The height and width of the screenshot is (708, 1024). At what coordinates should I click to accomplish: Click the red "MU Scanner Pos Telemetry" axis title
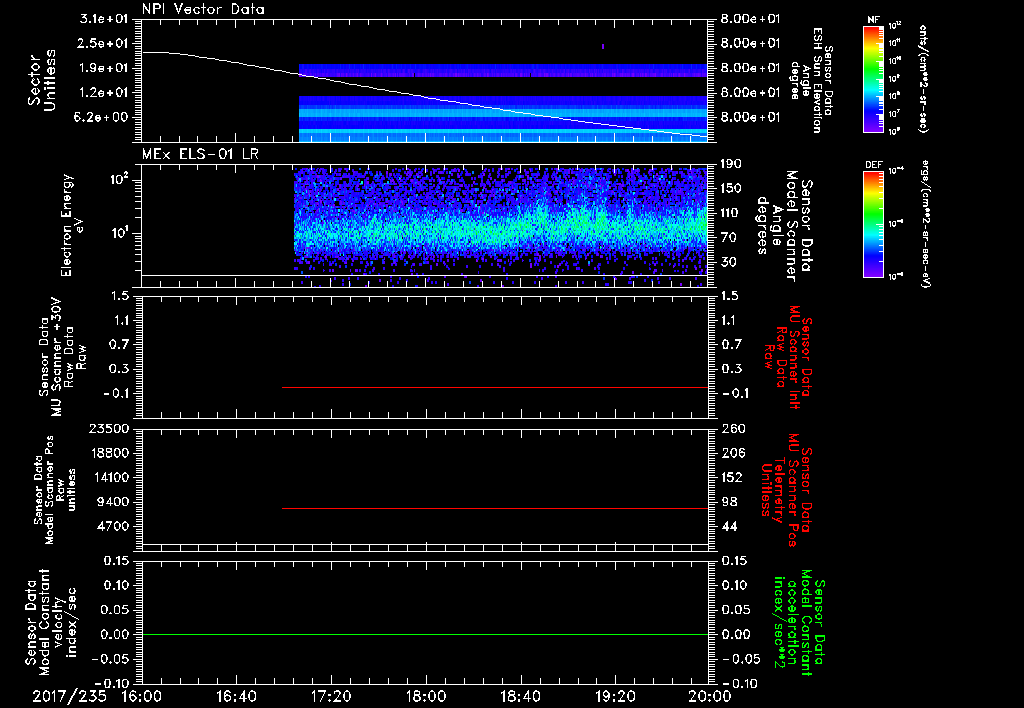click(787, 490)
